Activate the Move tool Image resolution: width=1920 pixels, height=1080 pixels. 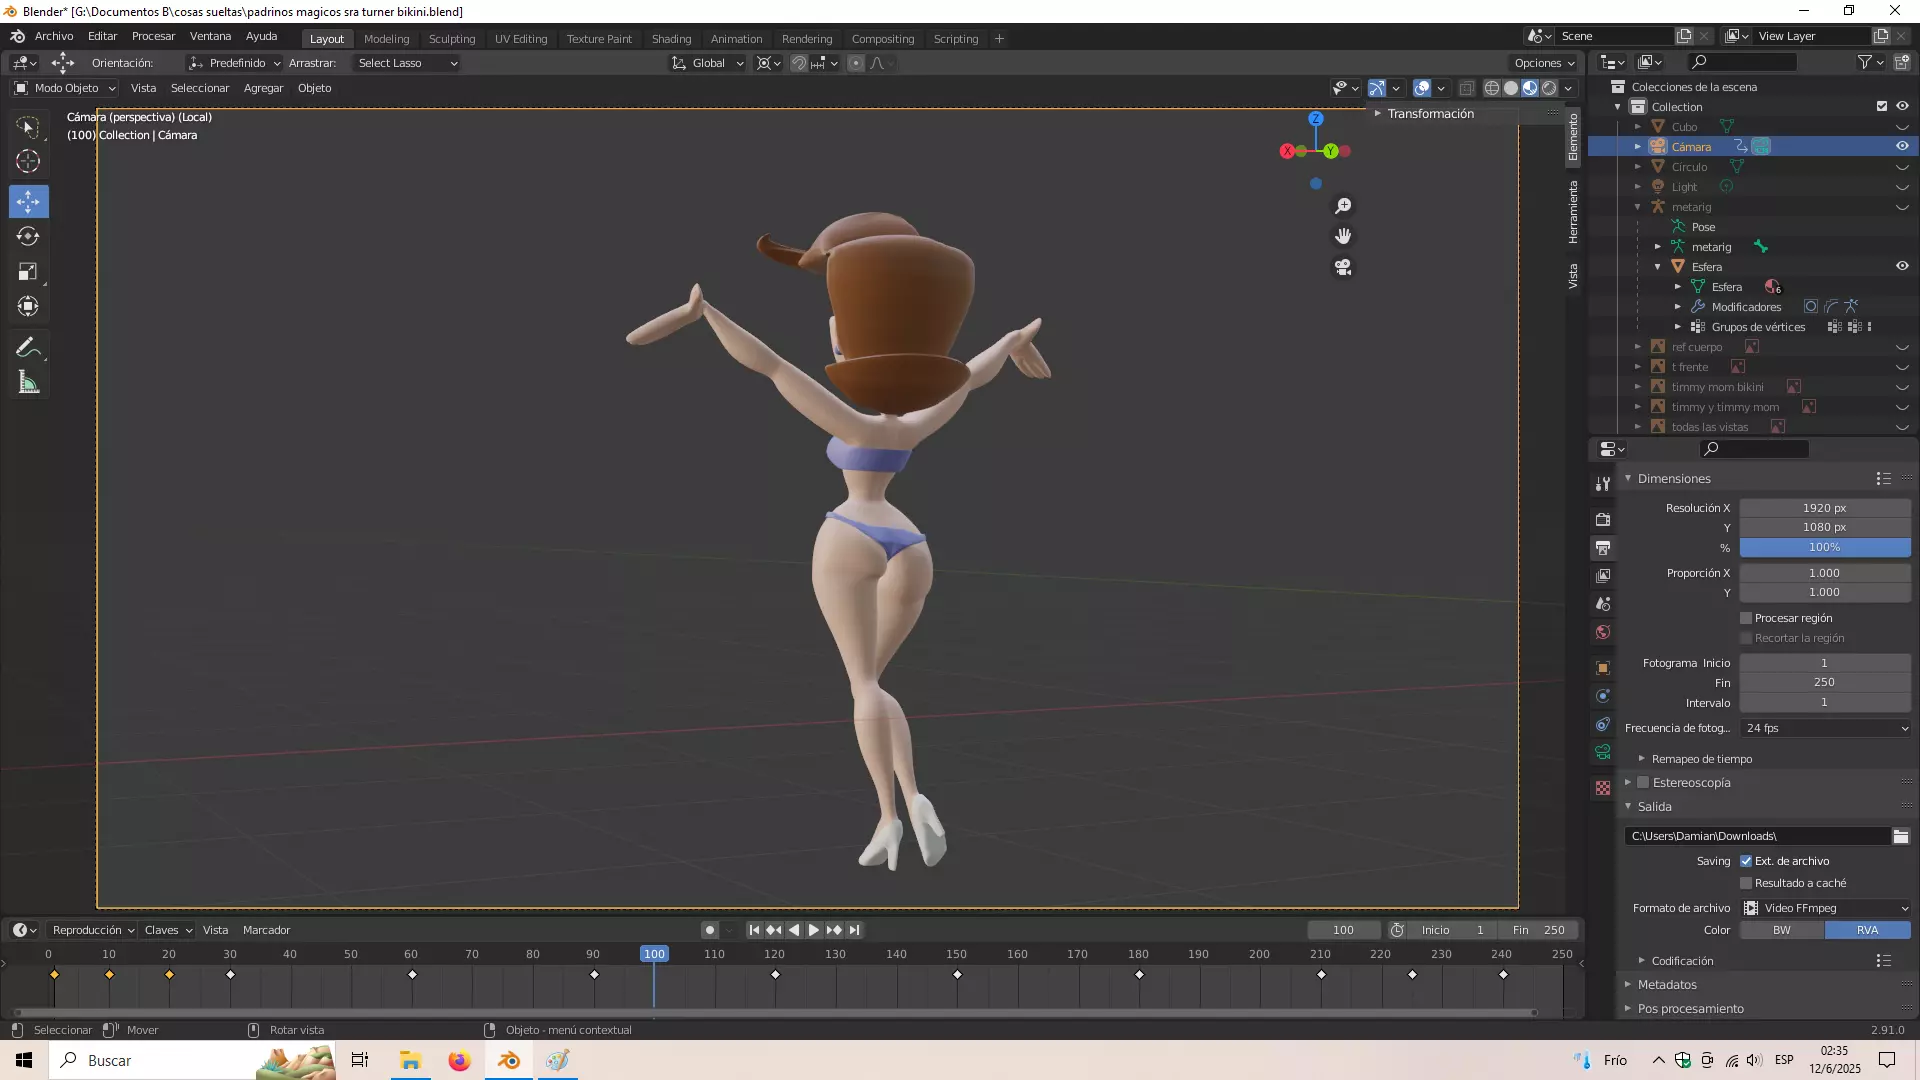pos(28,201)
